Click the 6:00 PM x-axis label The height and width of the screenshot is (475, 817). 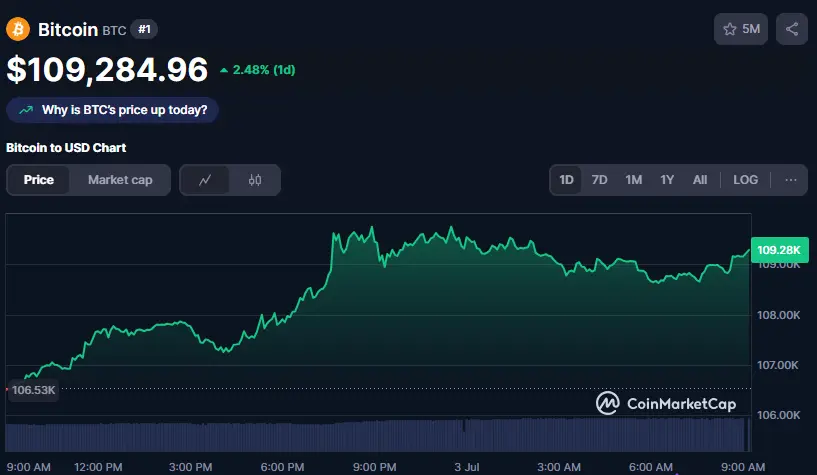[282, 467]
